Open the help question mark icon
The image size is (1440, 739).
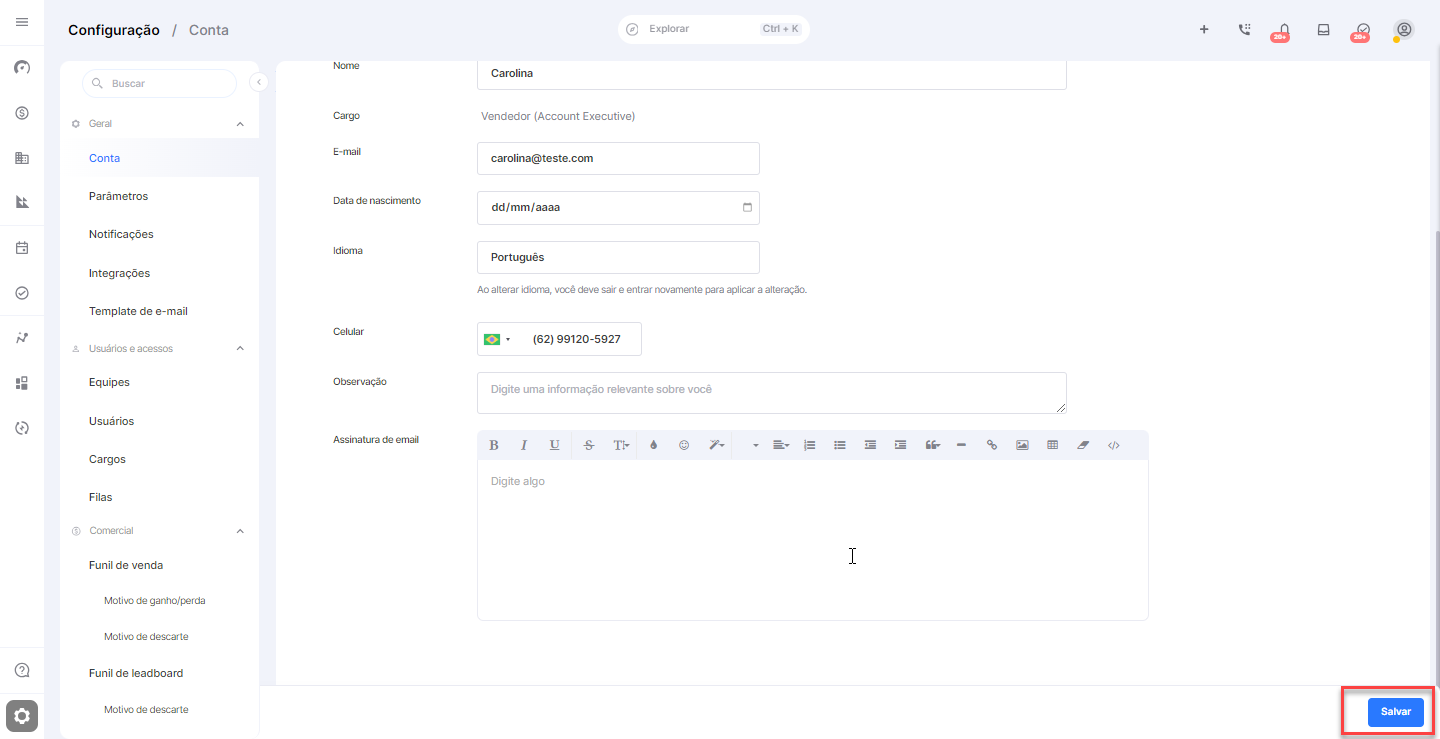tap(22, 670)
